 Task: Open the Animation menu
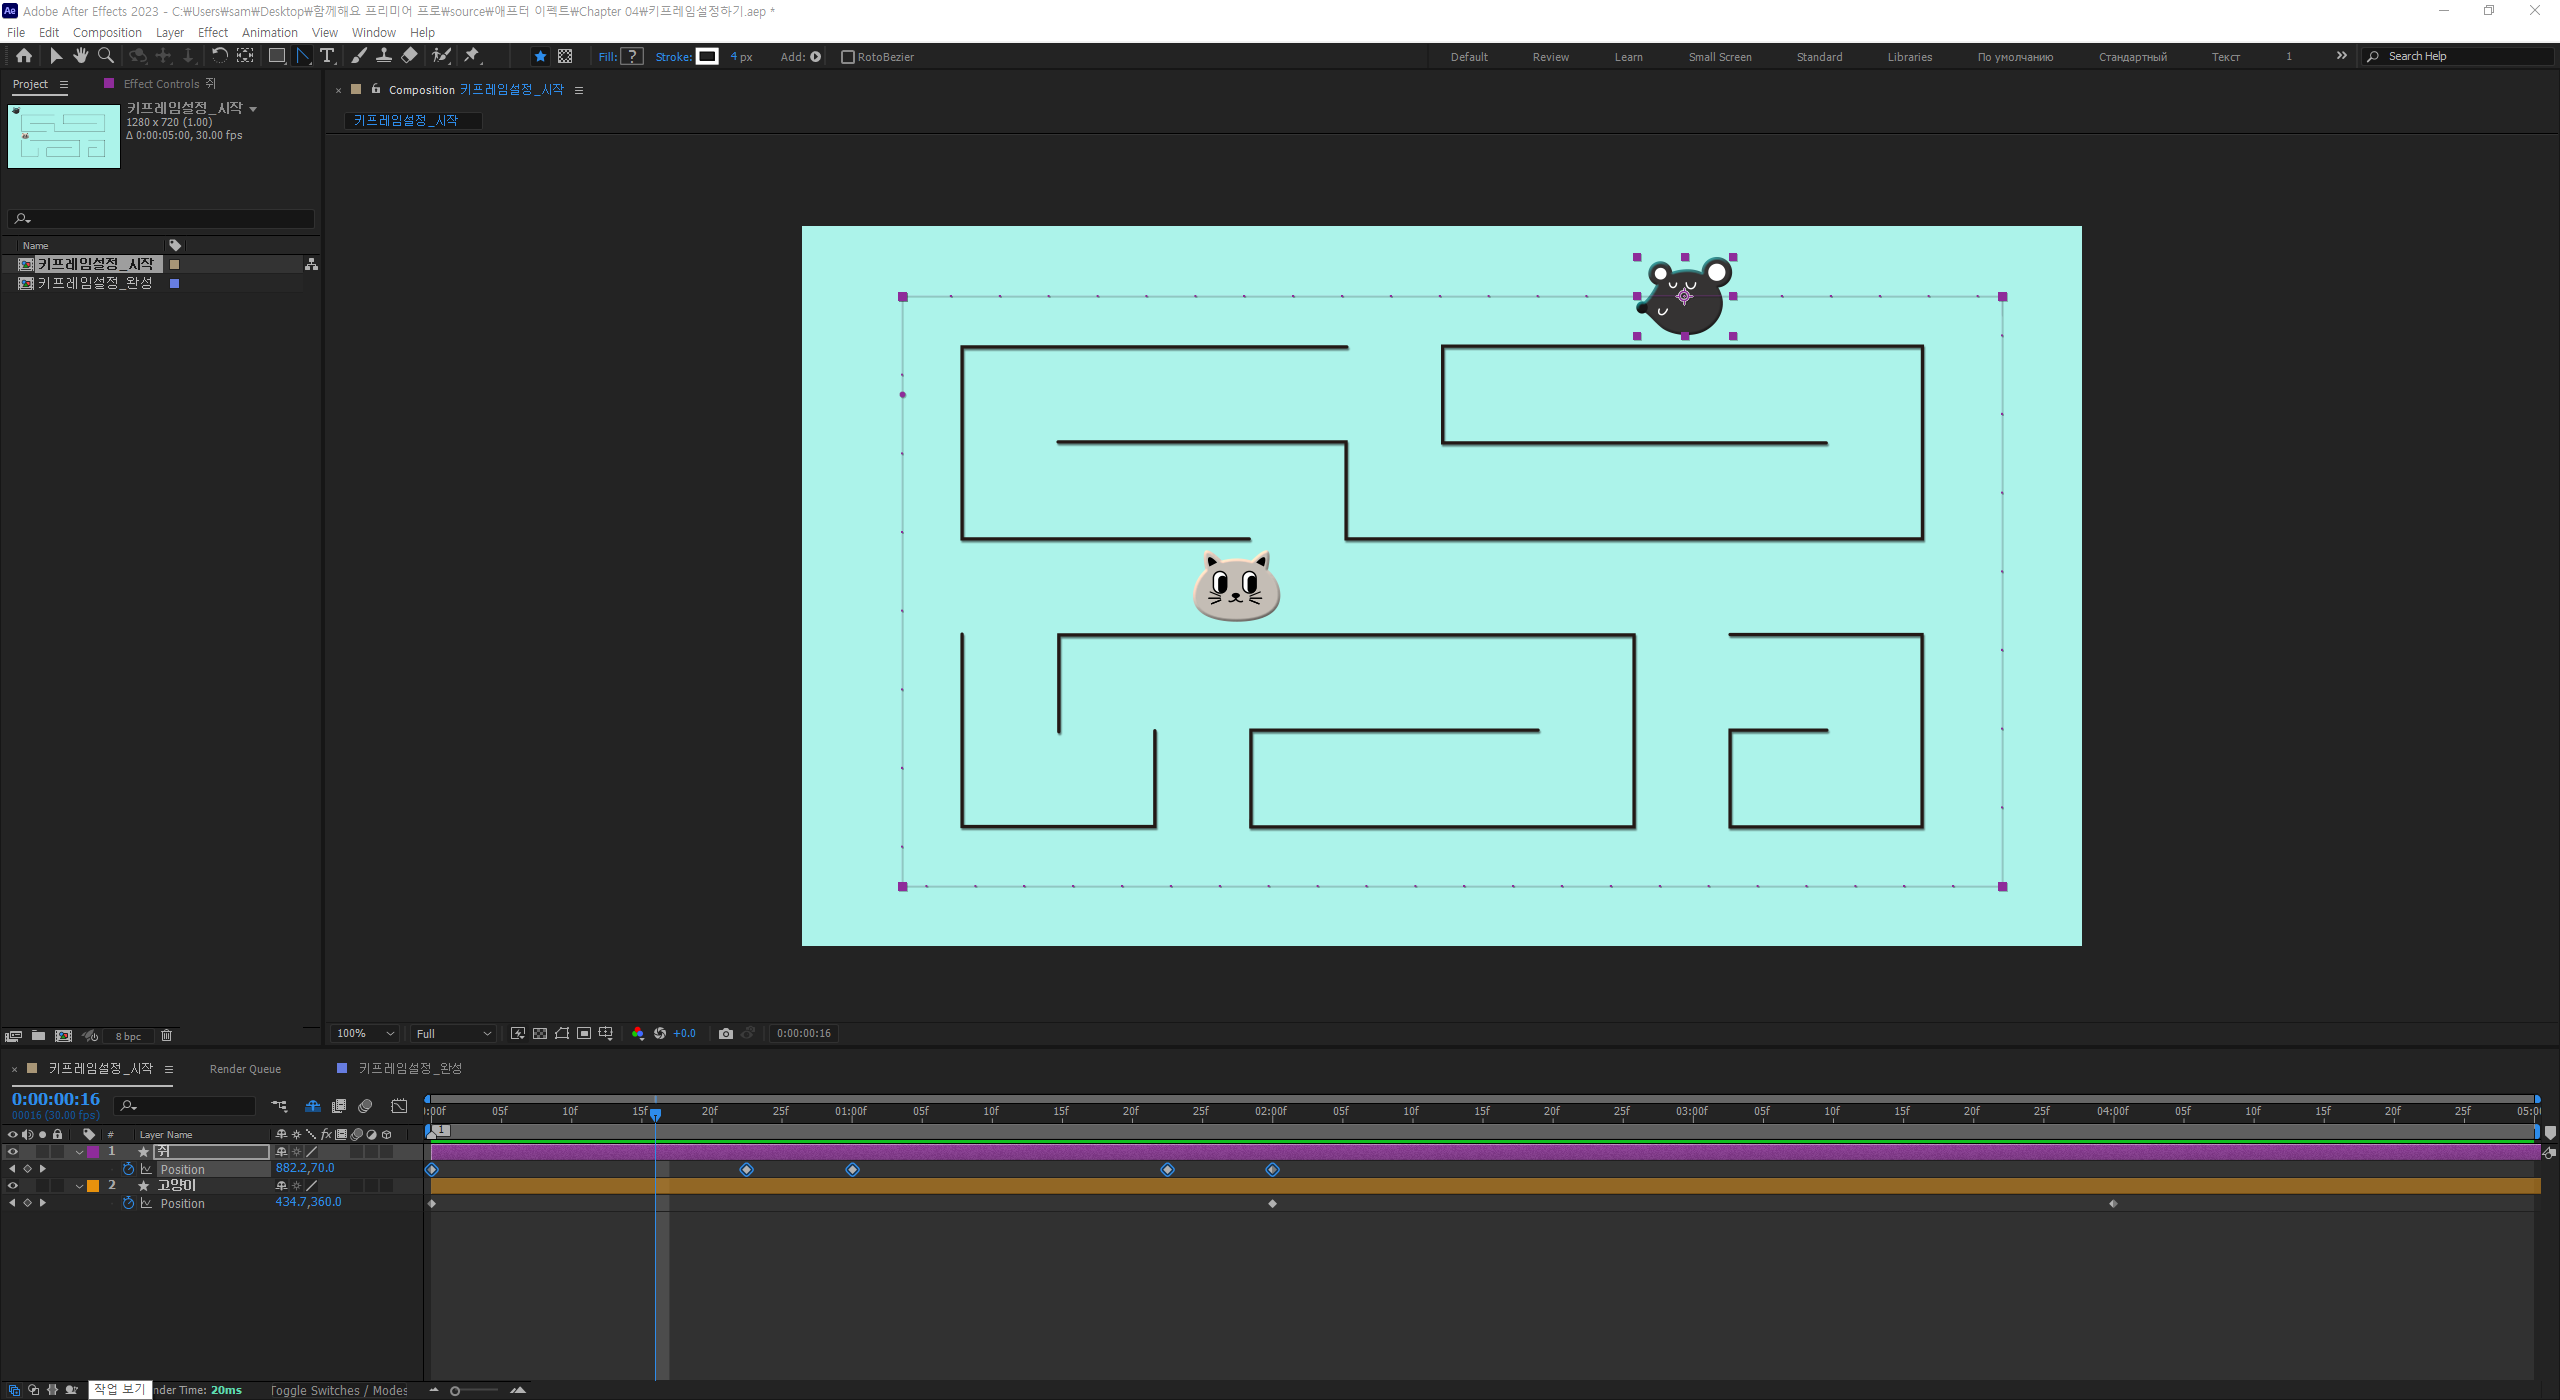[269, 32]
